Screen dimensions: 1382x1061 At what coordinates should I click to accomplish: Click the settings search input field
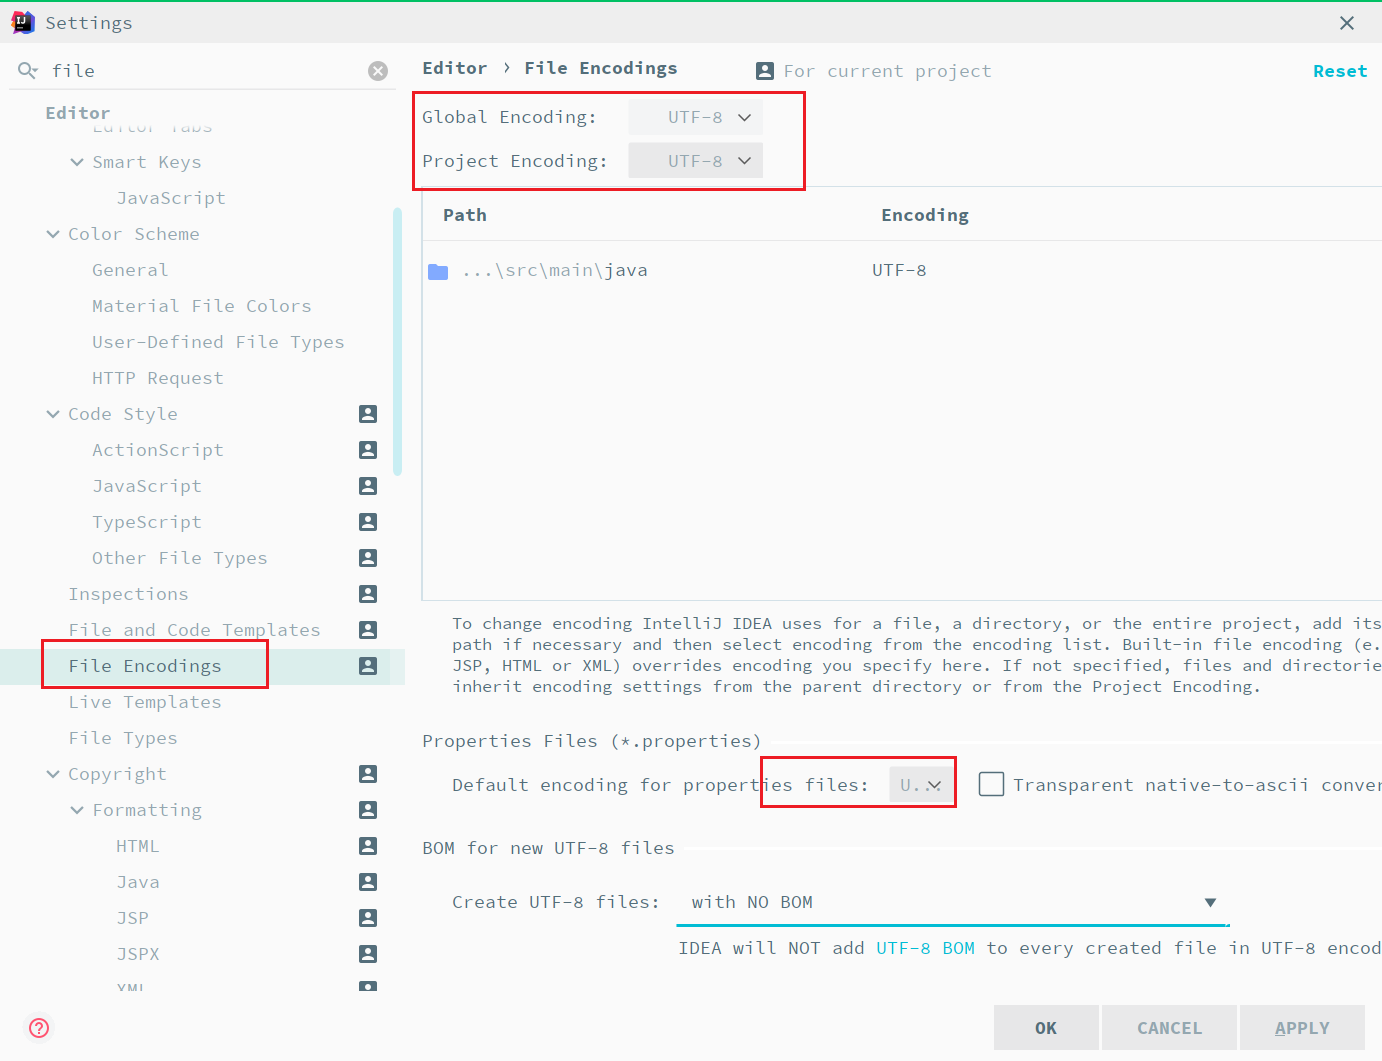click(205, 71)
